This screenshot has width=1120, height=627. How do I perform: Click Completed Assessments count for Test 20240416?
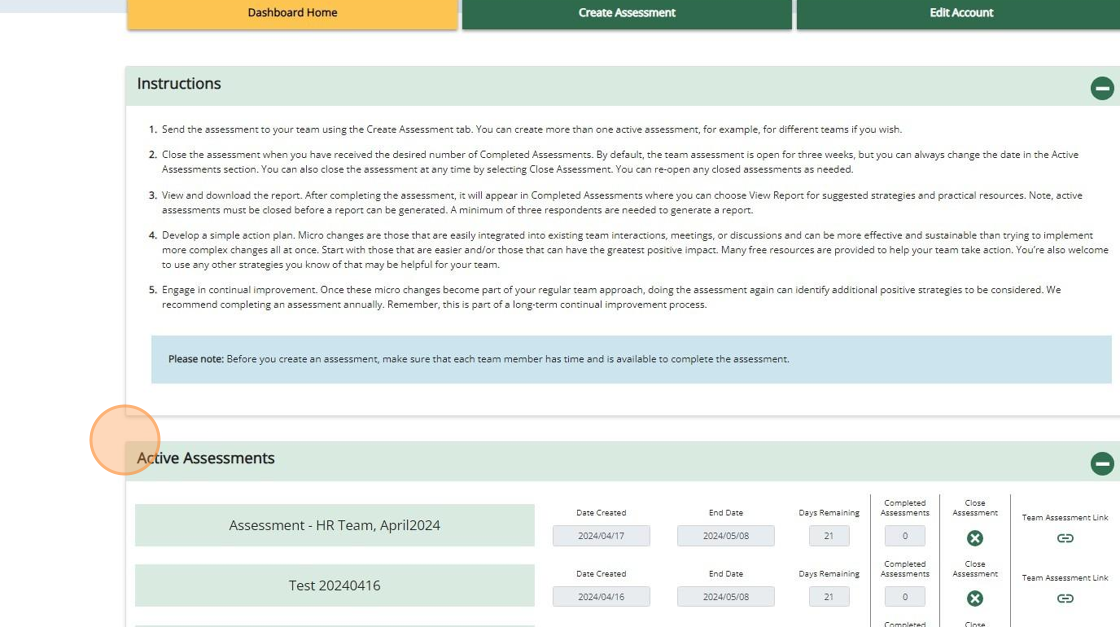coord(904,596)
